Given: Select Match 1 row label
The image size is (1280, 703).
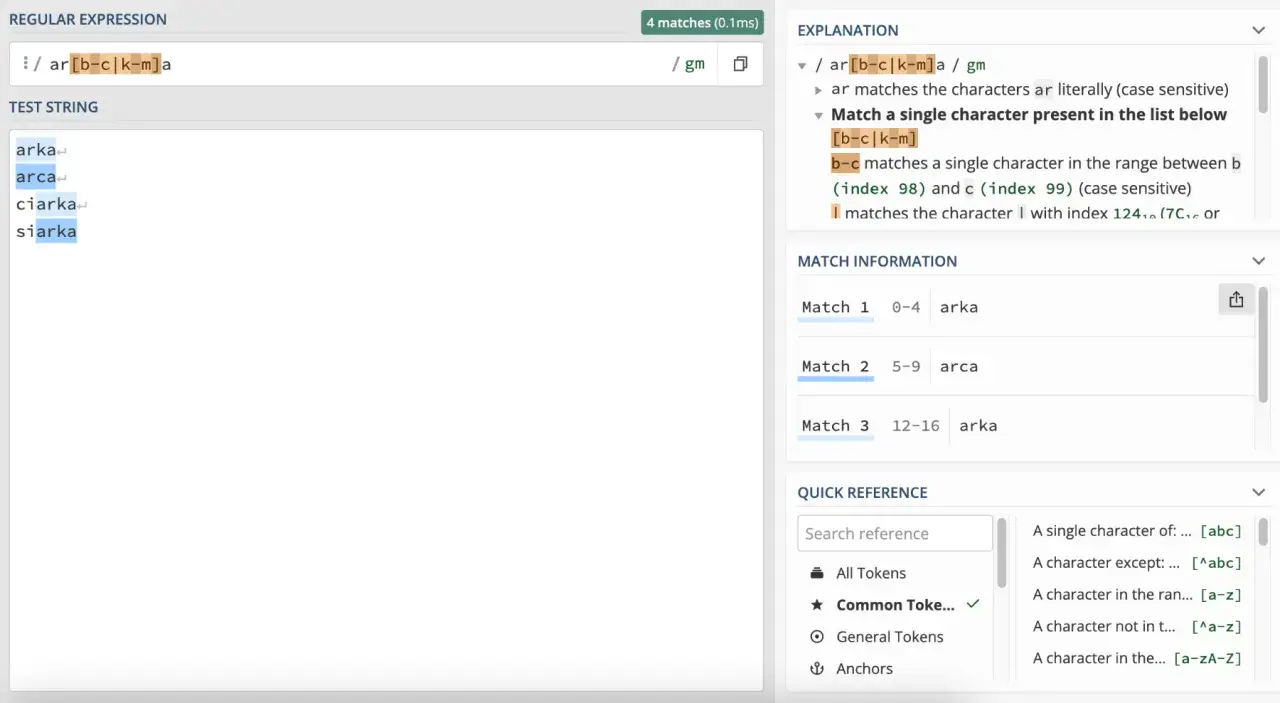Looking at the screenshot, I should pos(835,307).
